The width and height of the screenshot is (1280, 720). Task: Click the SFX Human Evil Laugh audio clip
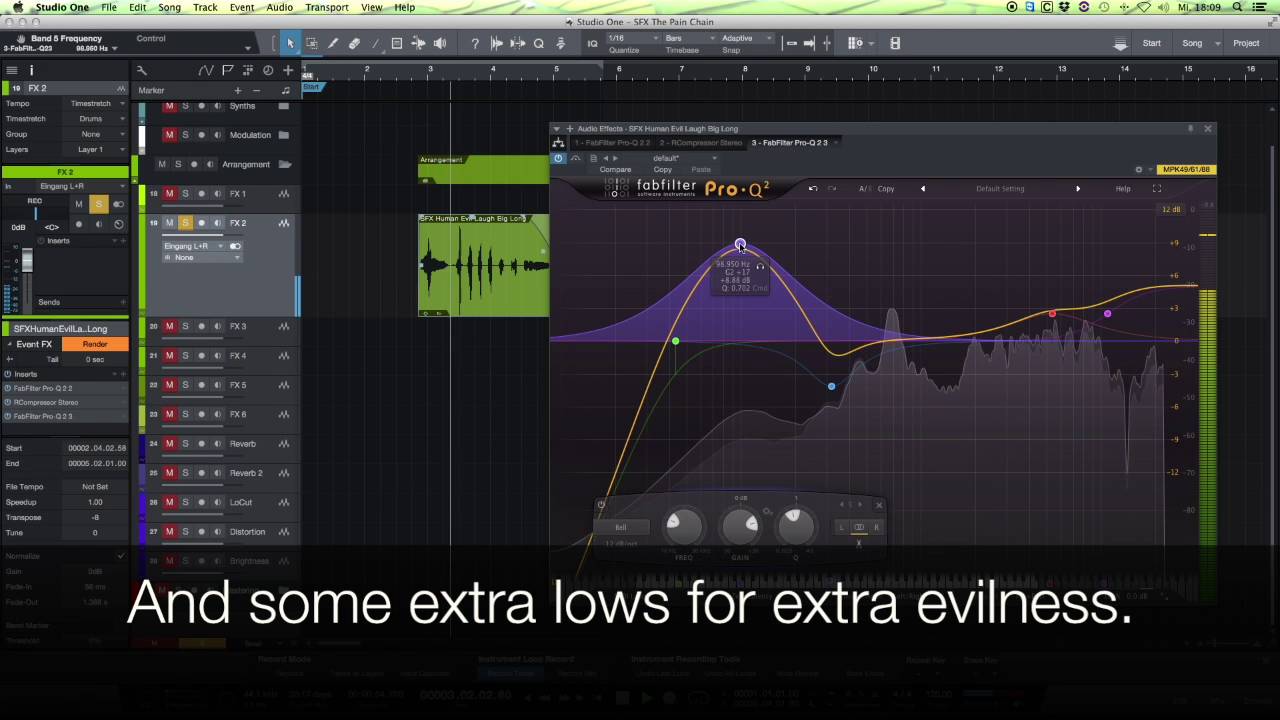[x=483, y=265]
